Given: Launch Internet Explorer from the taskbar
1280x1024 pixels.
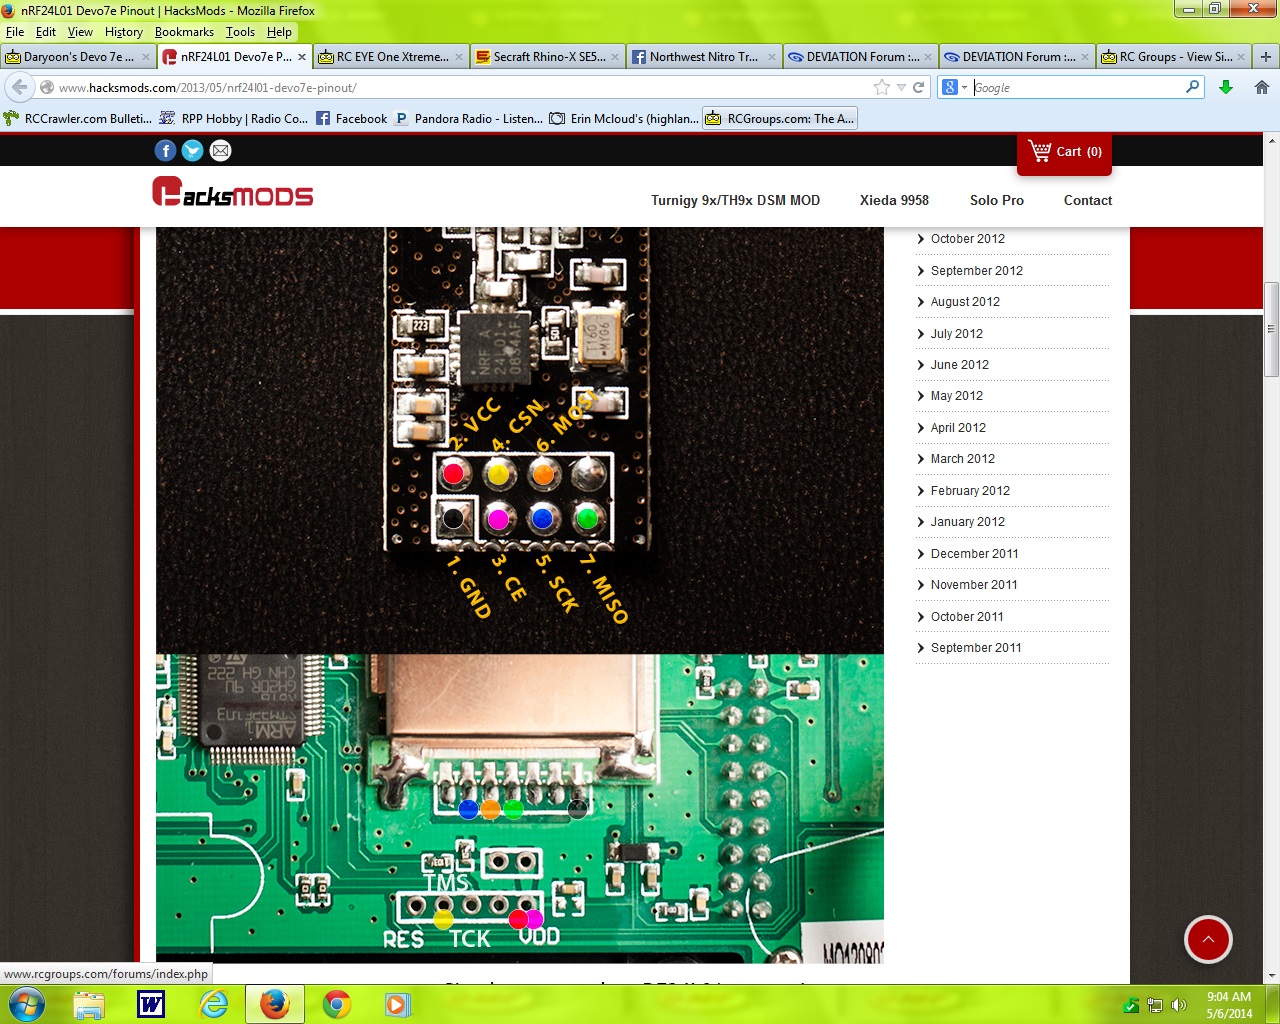Looking at the screenshot, I should coord(213,1004).
